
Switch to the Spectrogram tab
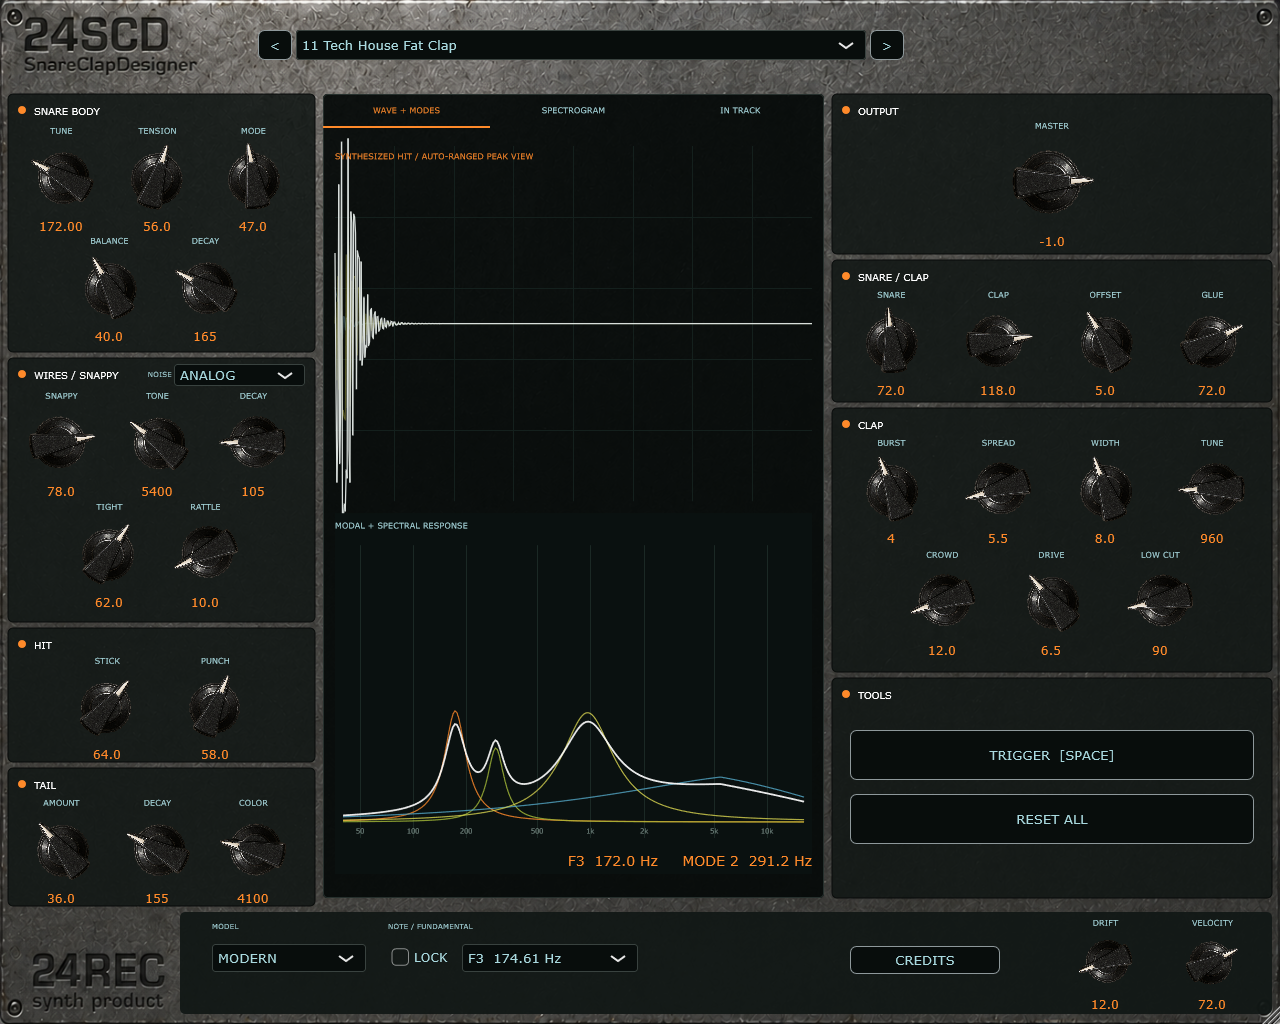pyautogui.click(x=573, y=111)
